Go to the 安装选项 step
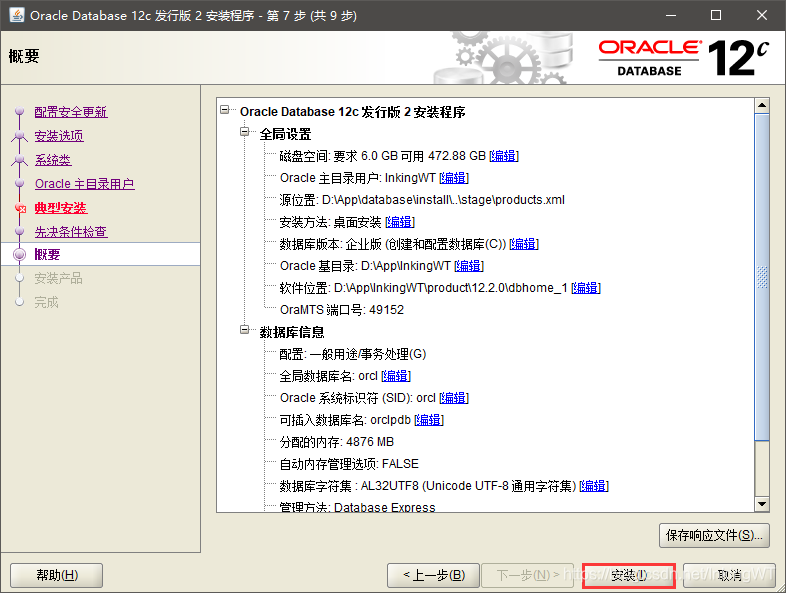 [x=59, y=136]
